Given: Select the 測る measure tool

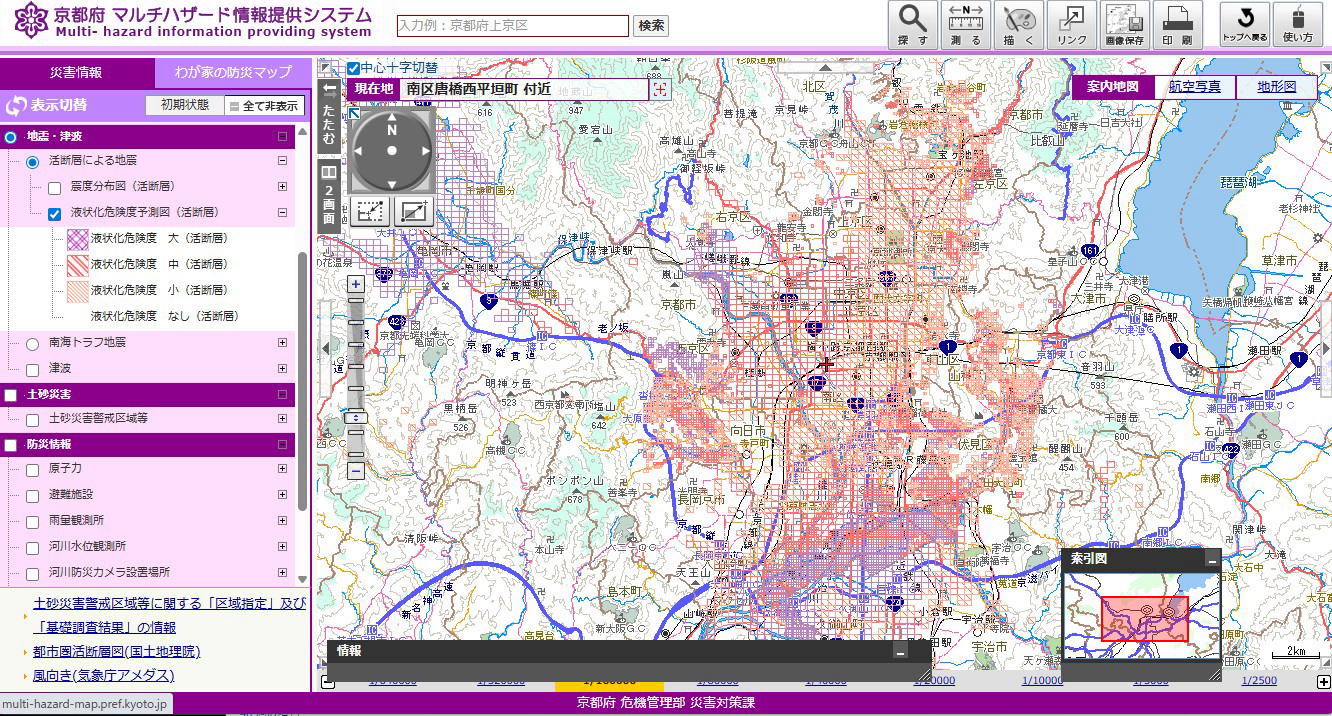Looking at the screenshot, I should 966,25.
